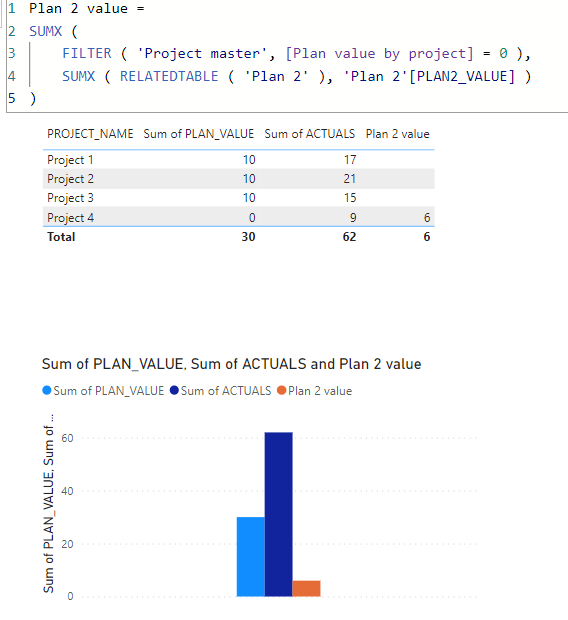This screenshot has width=568, height=620.
Task: Click the Sum of ACTUALS legend label
Action: pos(226,391)
